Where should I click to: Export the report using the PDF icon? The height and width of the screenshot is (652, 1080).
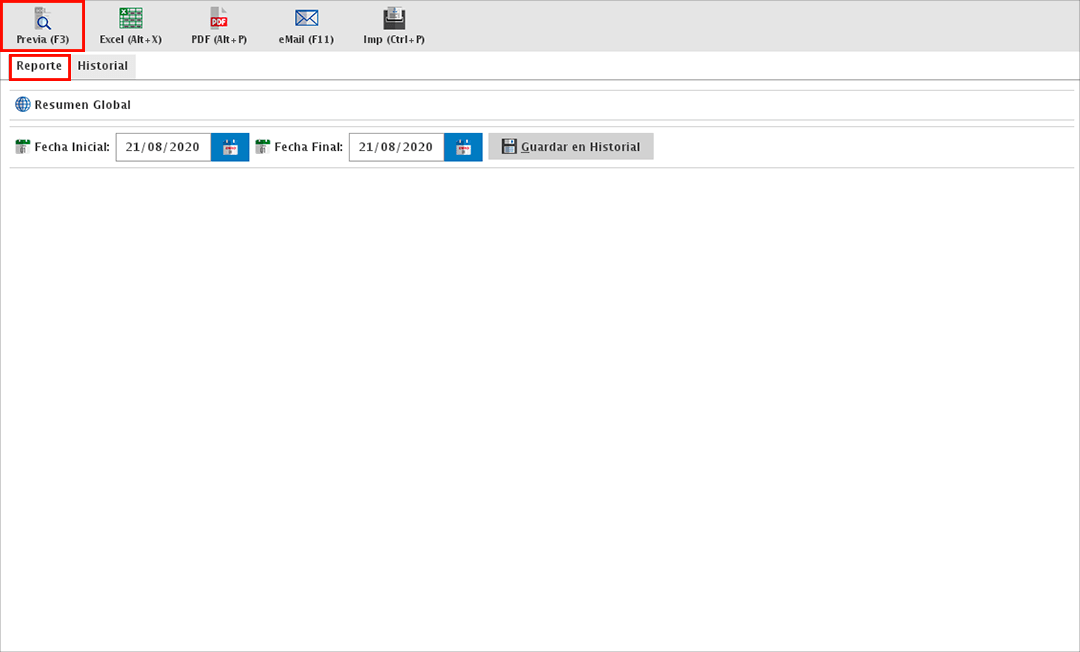[x=219, y=18]
